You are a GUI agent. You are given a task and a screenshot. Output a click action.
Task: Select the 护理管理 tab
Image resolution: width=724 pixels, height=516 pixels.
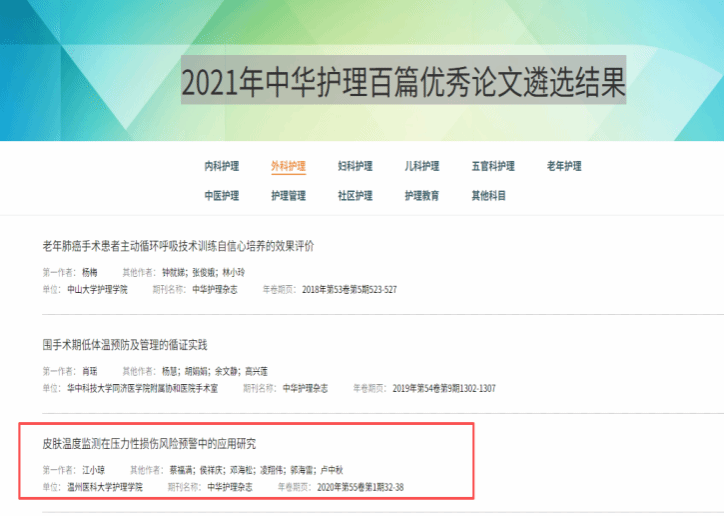(x=288, y=196)
